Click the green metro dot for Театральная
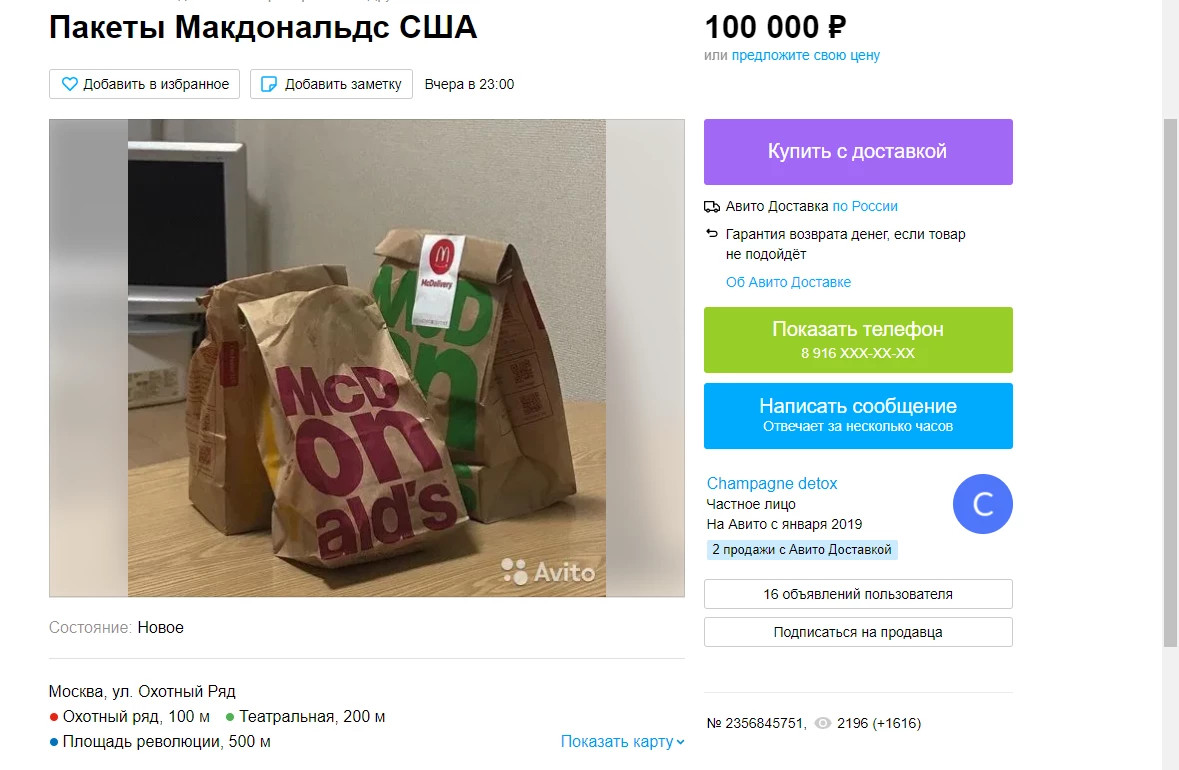 230,717
